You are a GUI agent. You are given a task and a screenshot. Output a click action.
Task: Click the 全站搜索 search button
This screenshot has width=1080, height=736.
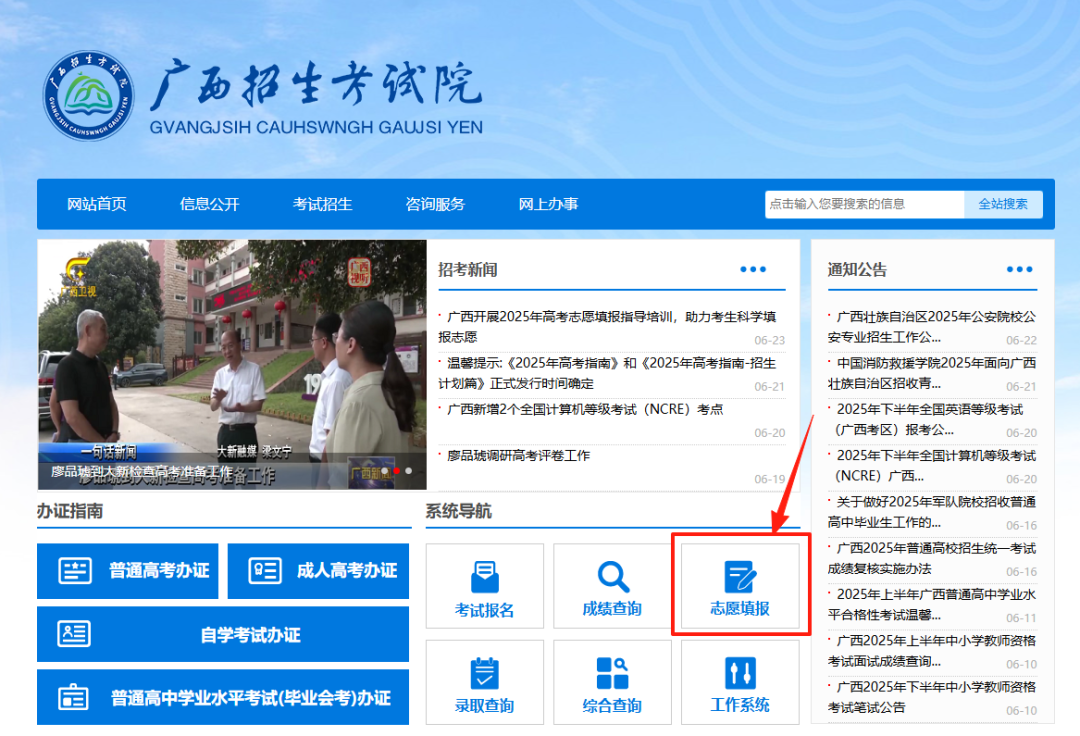[1002, 204]
